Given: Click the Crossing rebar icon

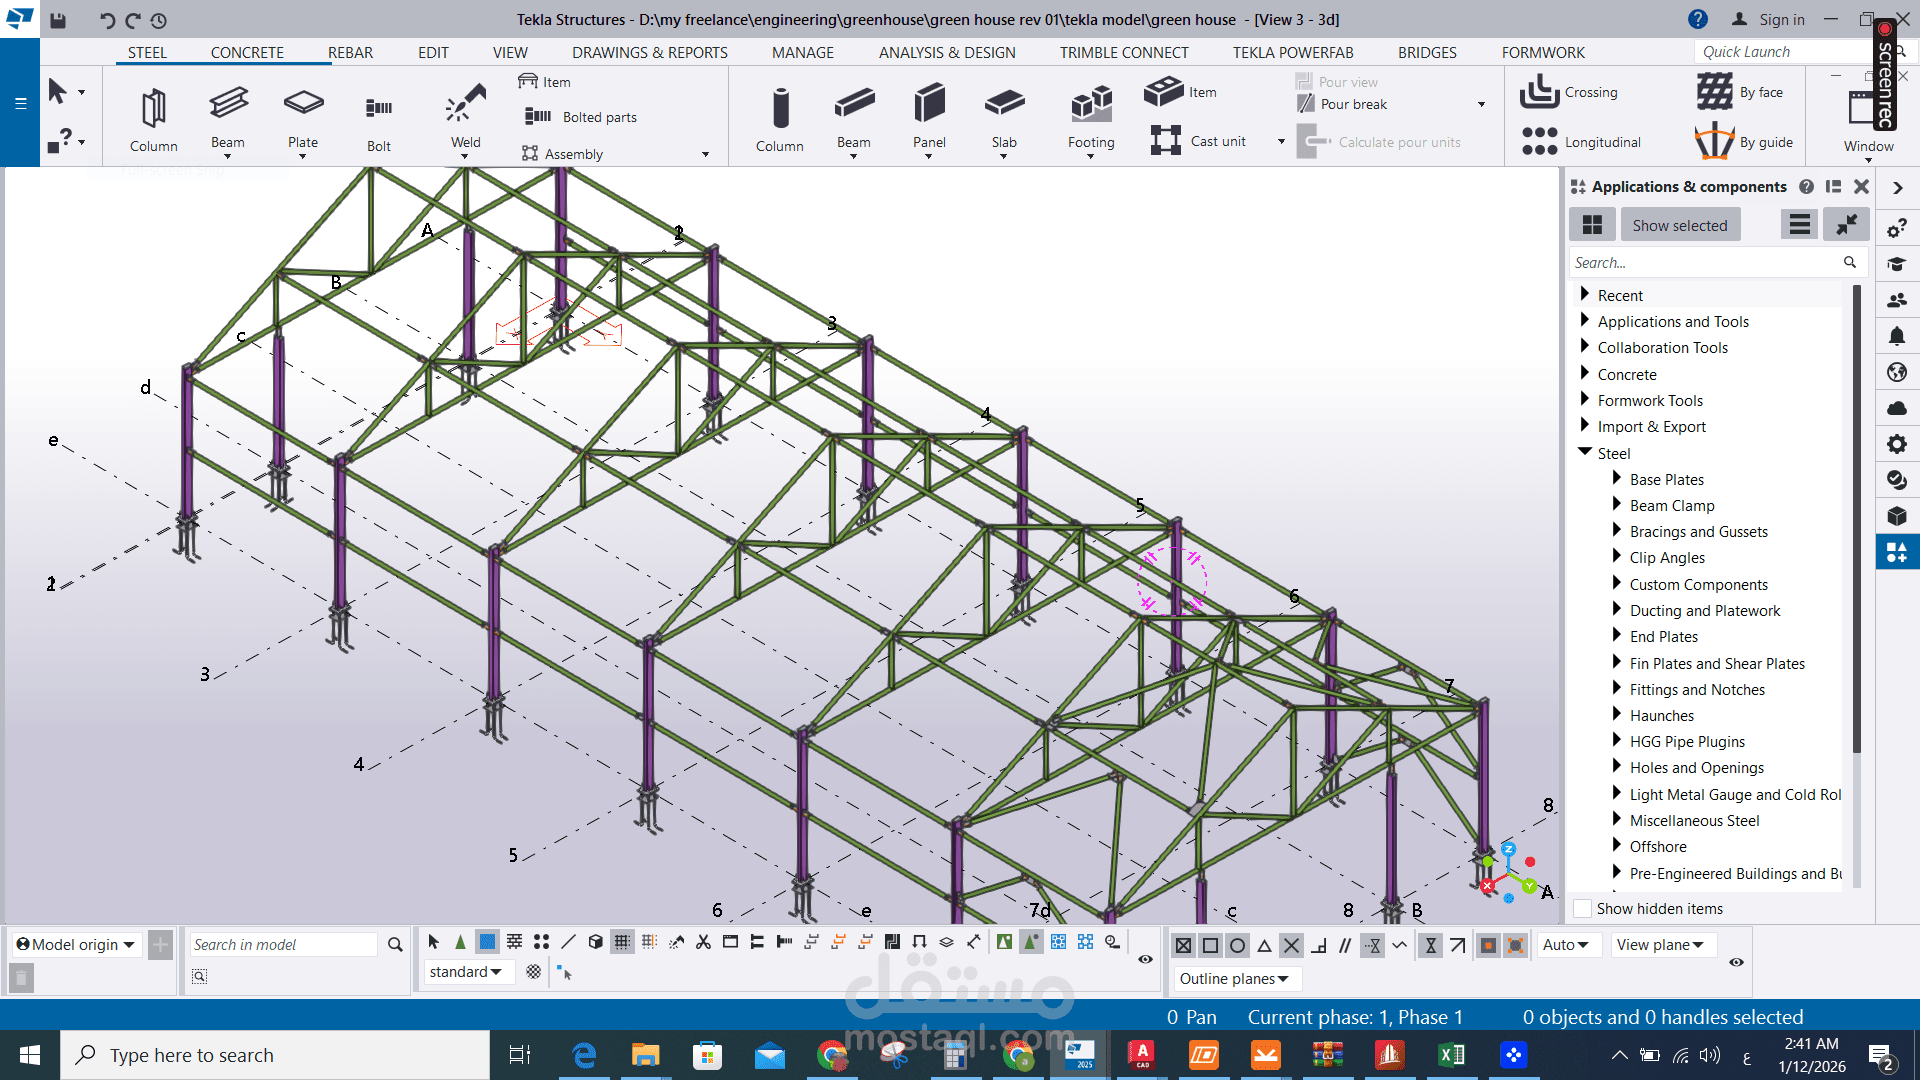Looking at the screenshot, I should (x=1540, y=92).
